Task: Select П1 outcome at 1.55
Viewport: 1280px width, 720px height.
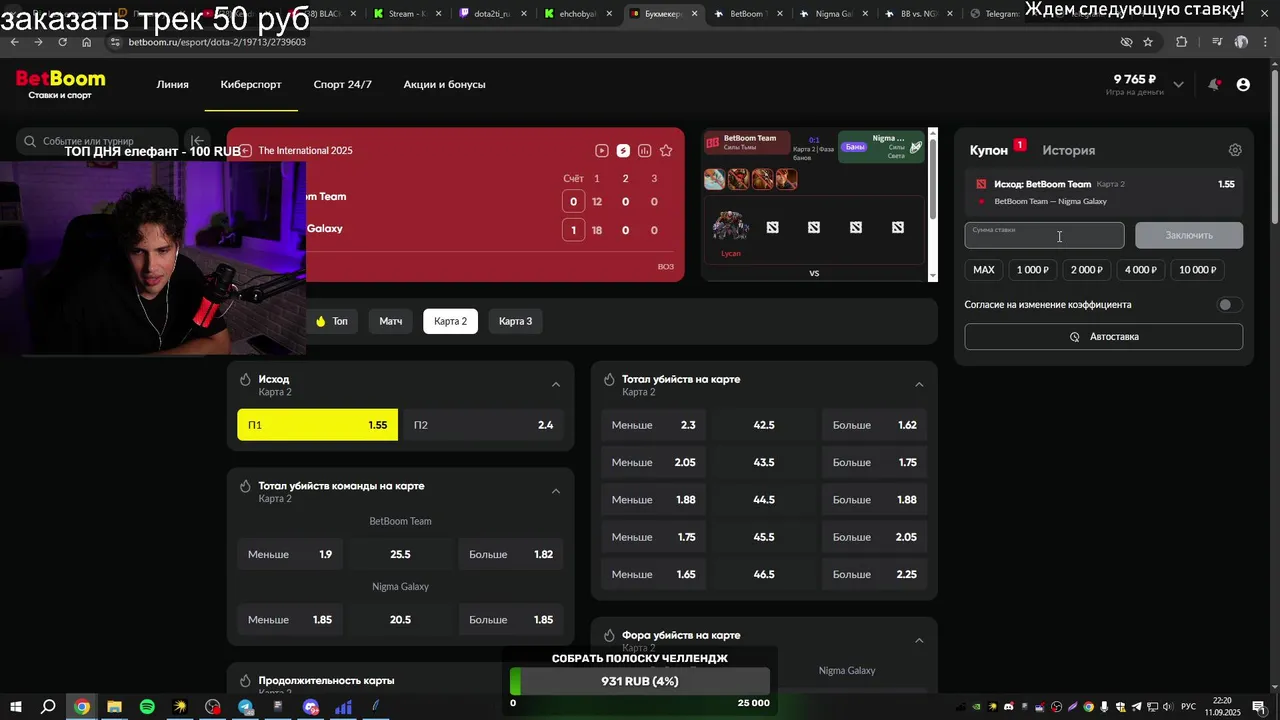Action: pyautogui.click(x=317, y=425)
